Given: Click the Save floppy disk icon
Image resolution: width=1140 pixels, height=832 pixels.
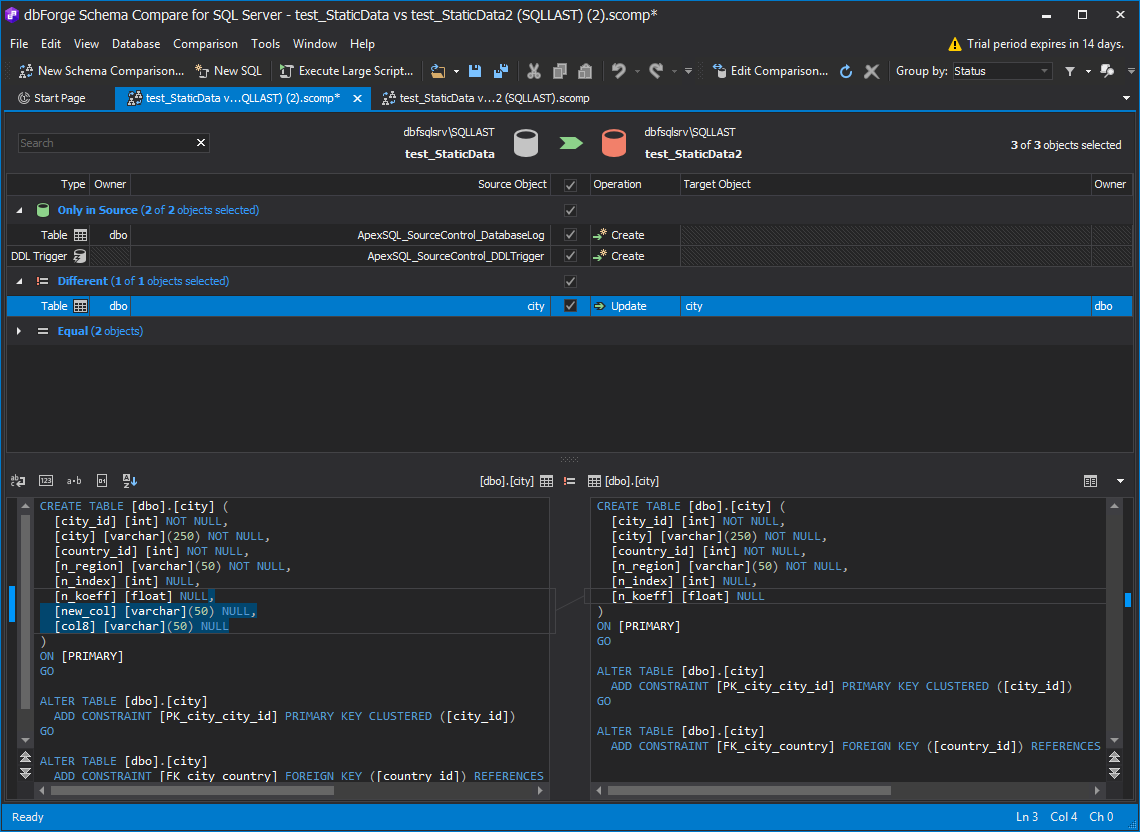Looking at the screenshot, I should coord(475,71).
